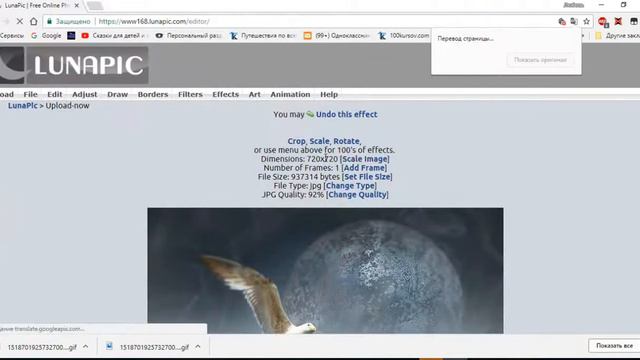Click the Scale link
Image resolution: width=640 pixels, height=360 pixels.
(319, 141)
